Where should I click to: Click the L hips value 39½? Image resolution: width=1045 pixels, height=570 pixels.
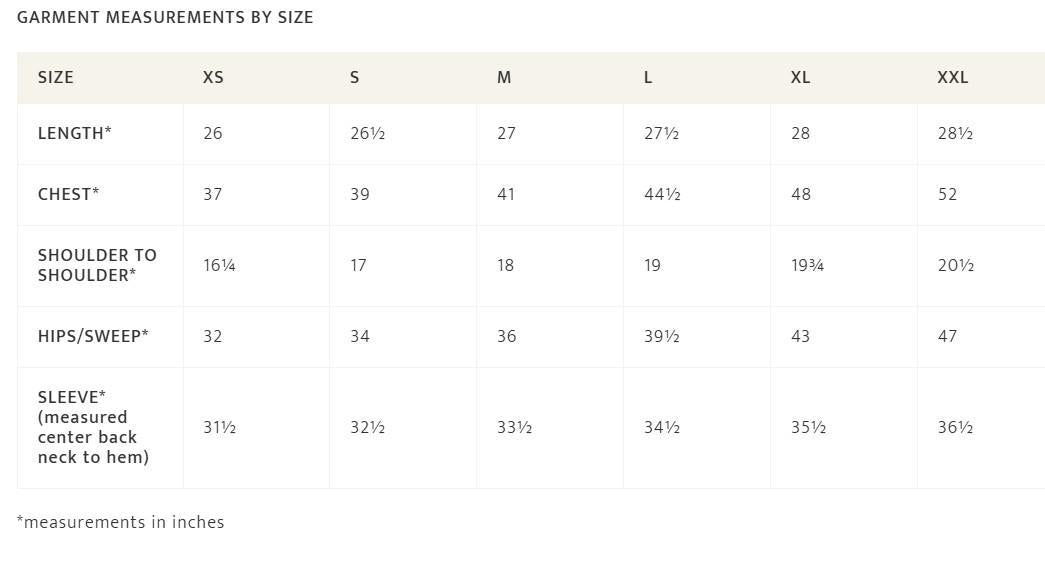coord(662,336)
